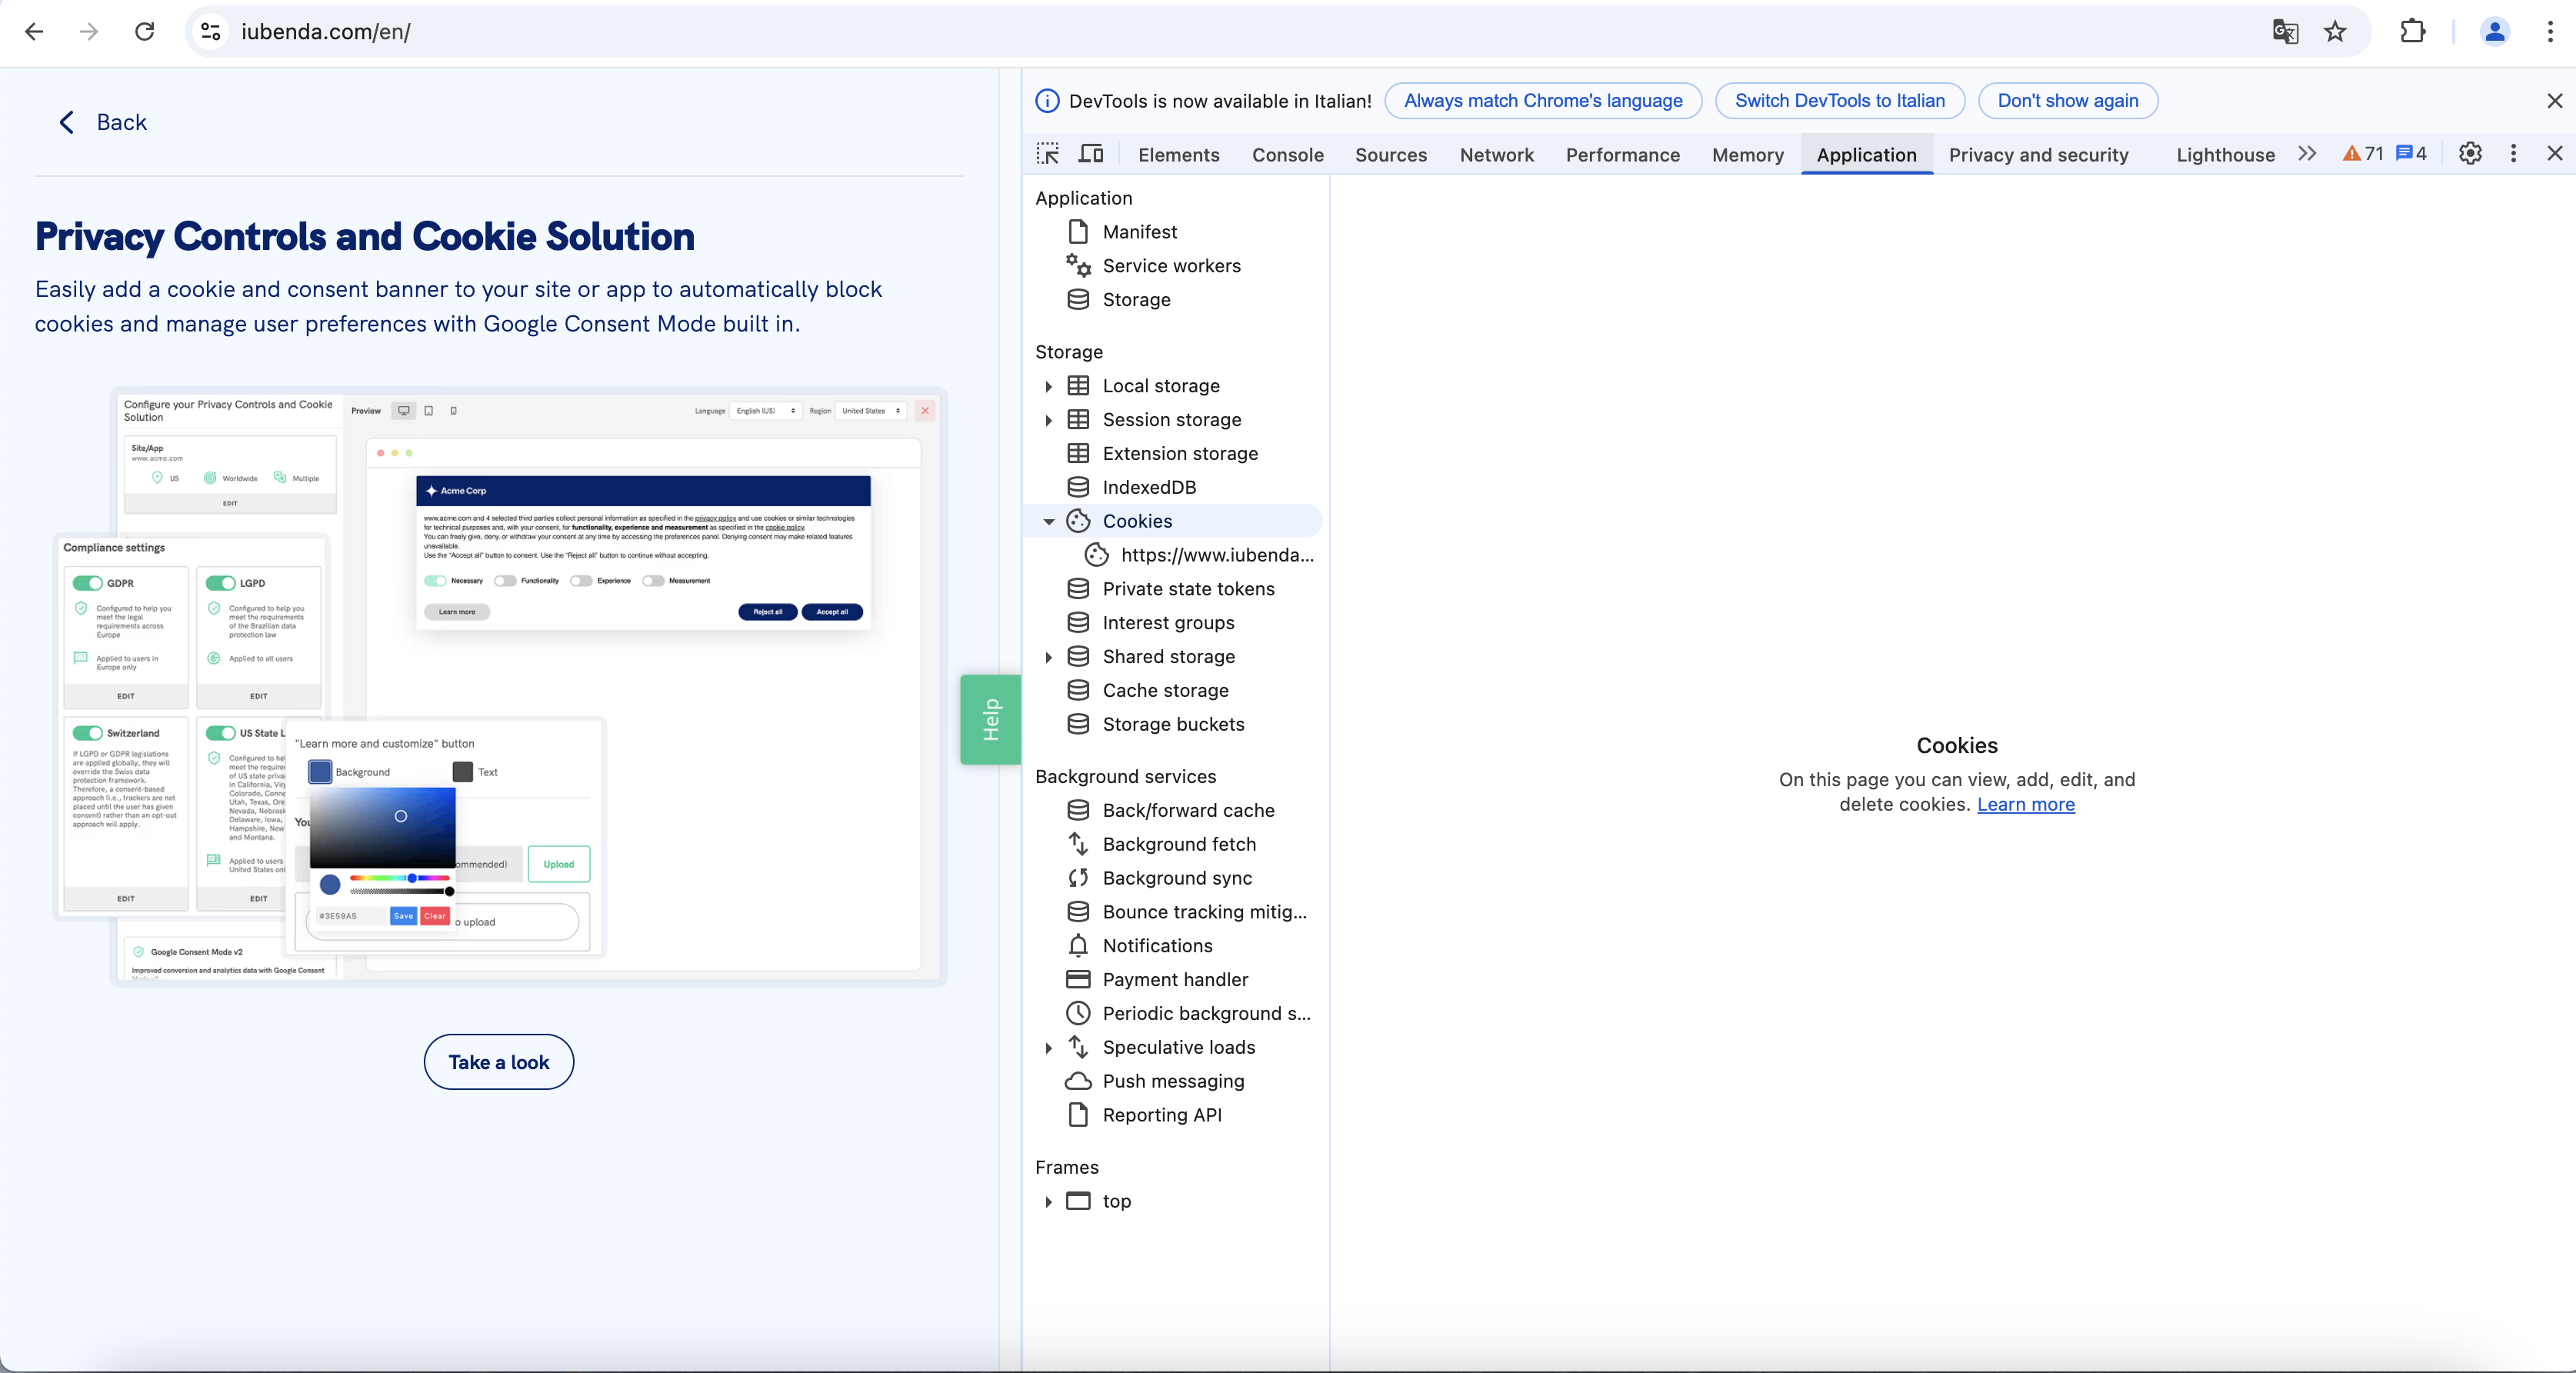Bookmark this page with star icon
The width and height of the screenshot is (2576, 1373).
pos(2335,32)
